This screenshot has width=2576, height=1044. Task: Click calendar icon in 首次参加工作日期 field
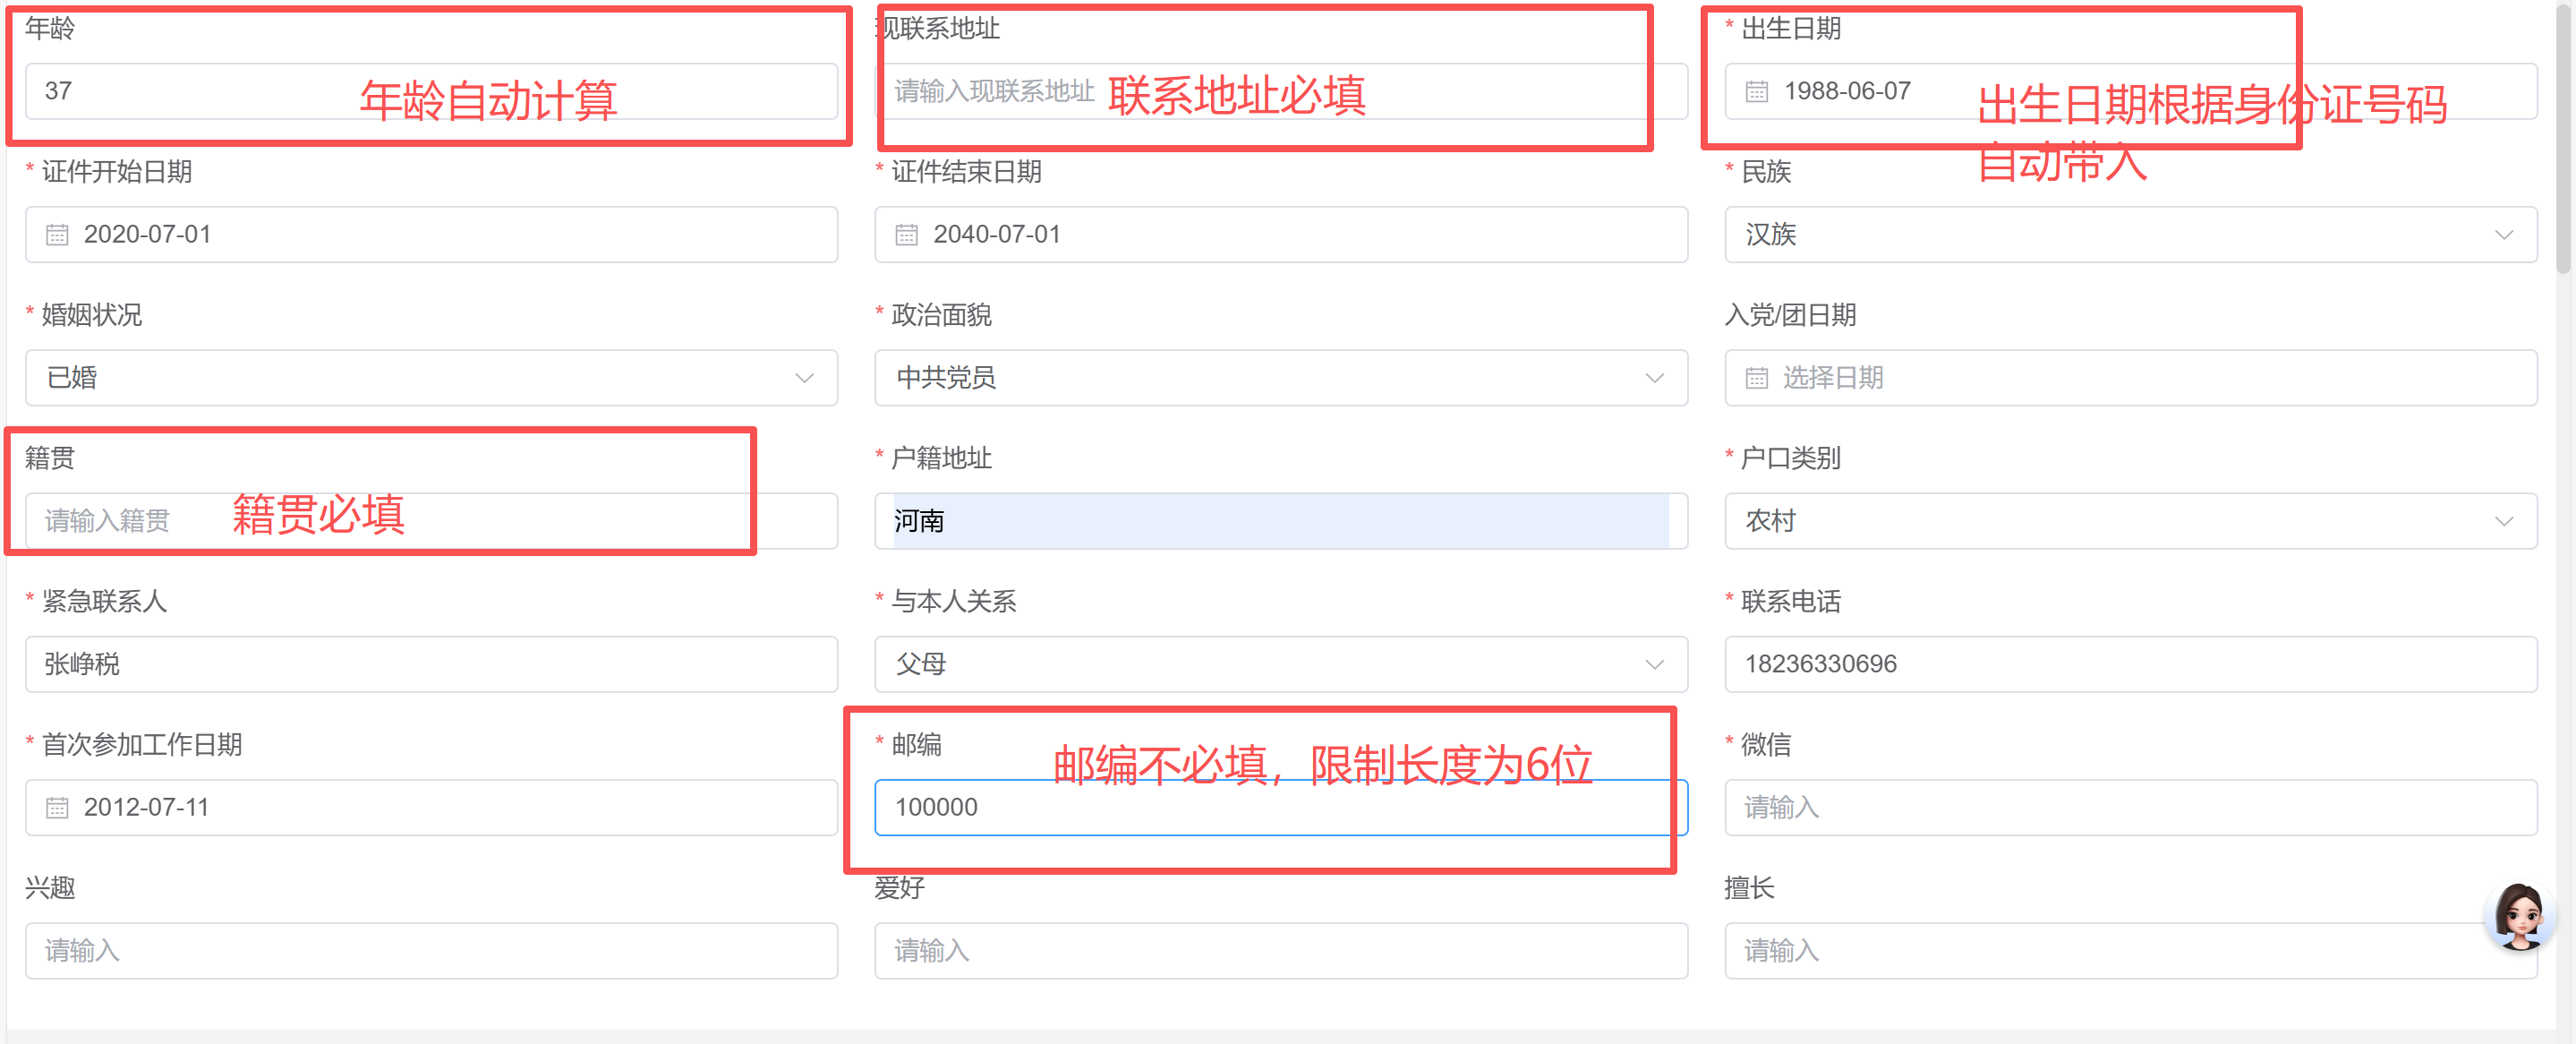(57, 808)
